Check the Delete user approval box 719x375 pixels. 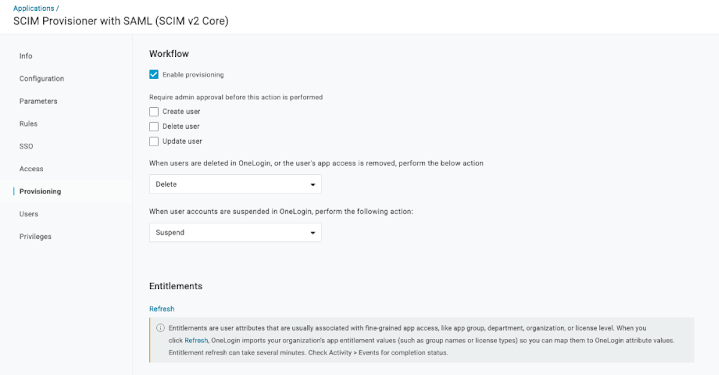coord(154,127)
